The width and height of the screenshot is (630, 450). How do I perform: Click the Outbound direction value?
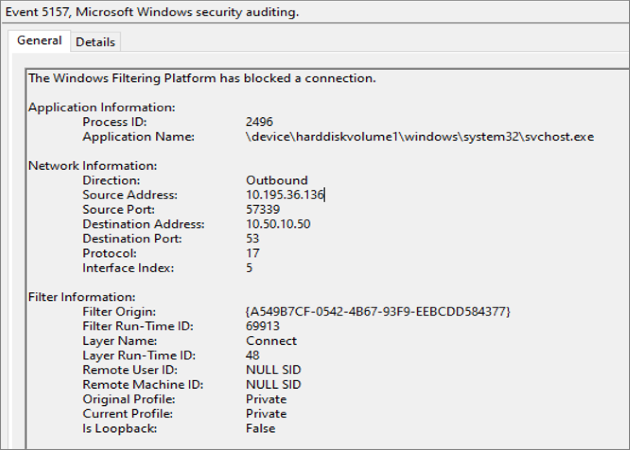pos(276,180)
